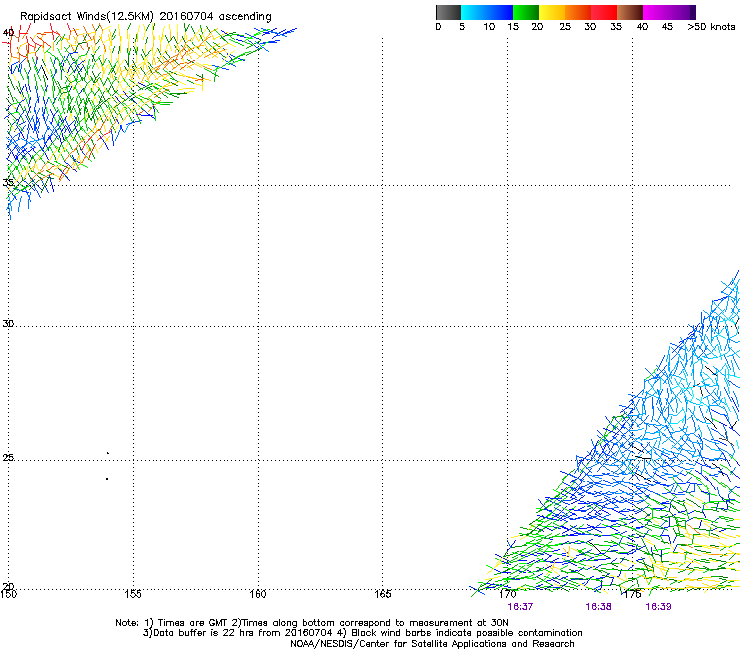The image size is (740, 650).
Task: Click the longitude label 160
Action: click(258, 594)
